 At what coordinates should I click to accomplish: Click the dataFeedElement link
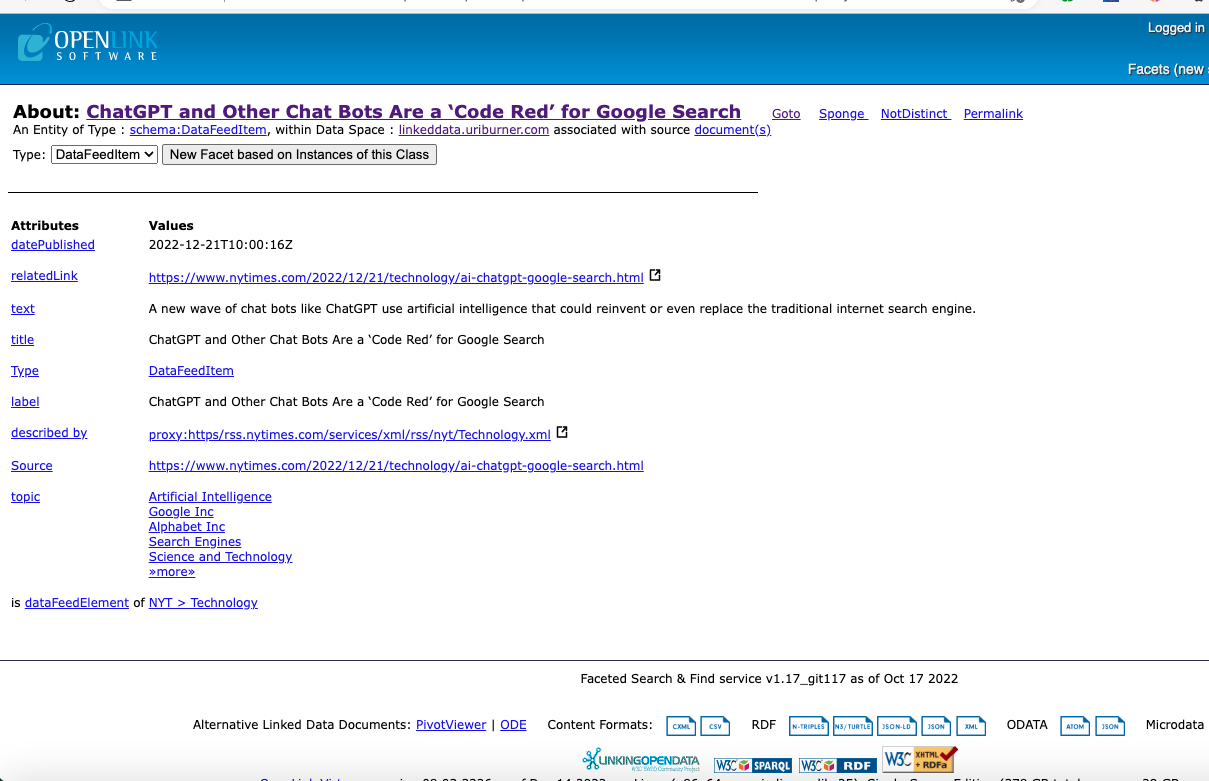[77, 603]
